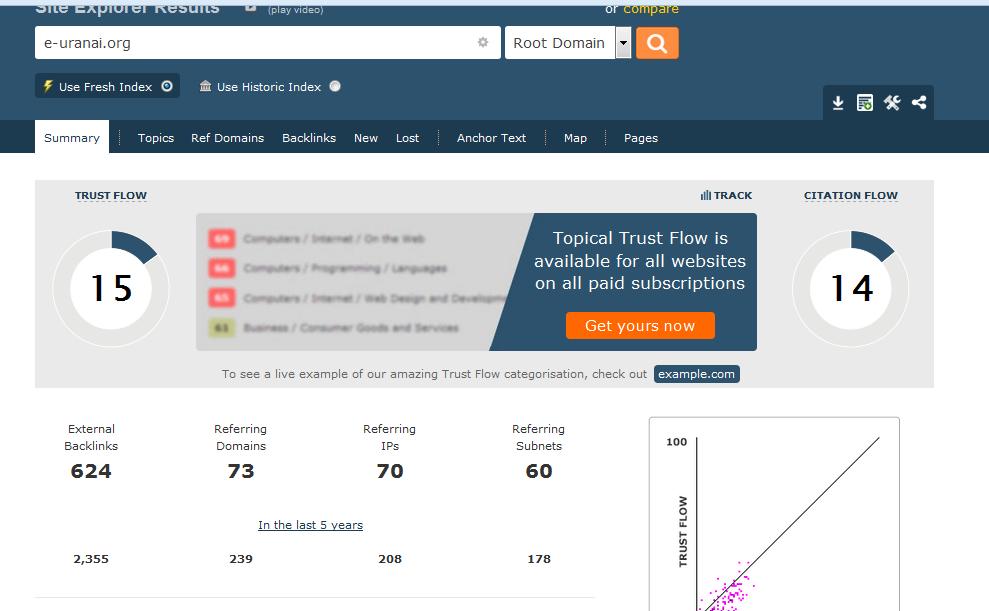Open the gear settings in the search field
989x611 pixels.
(x=483, y=42)
